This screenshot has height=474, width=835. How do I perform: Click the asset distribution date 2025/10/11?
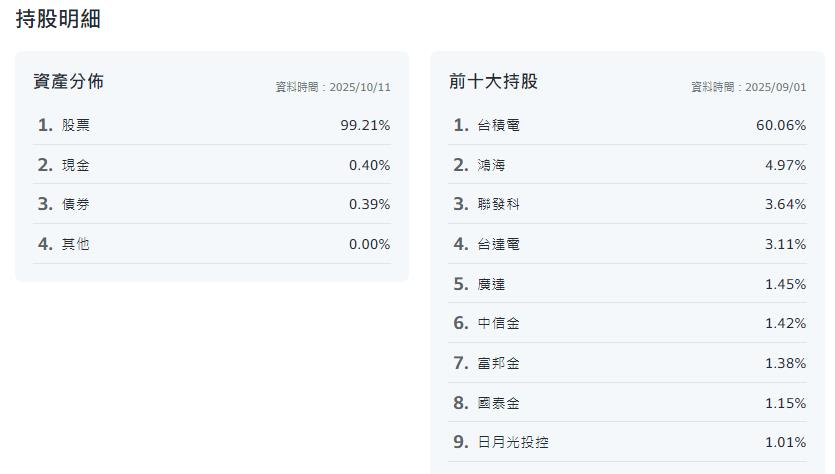click(x=358, y=87)
